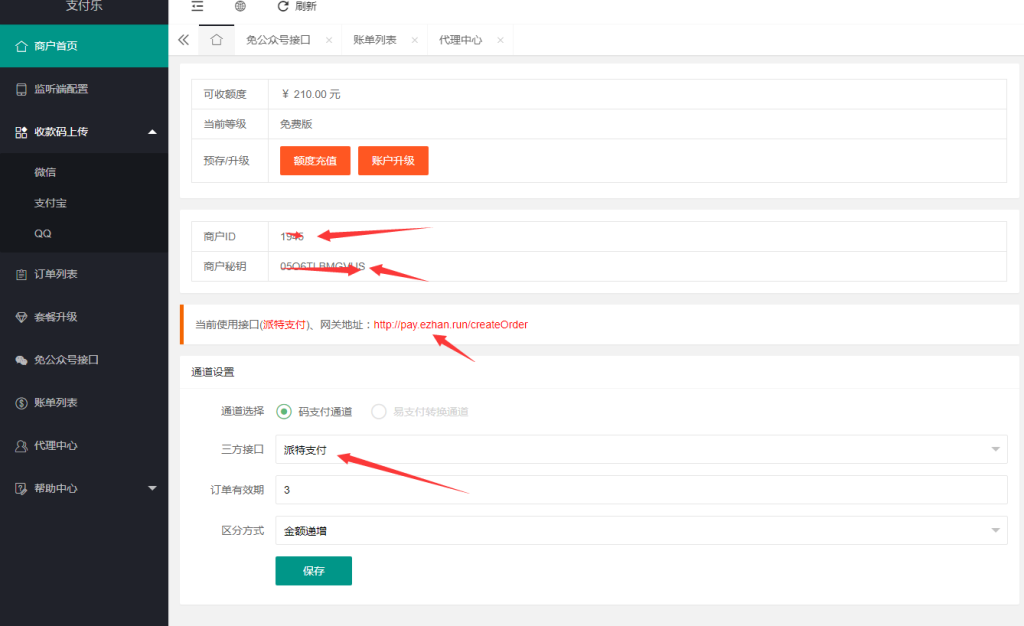Click the 额度充值 recharge button

314,160
